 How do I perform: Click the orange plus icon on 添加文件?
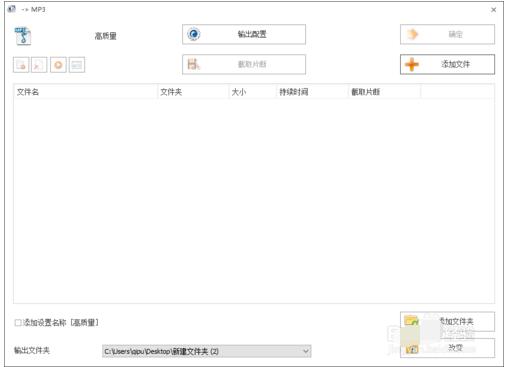pos(412,64)
